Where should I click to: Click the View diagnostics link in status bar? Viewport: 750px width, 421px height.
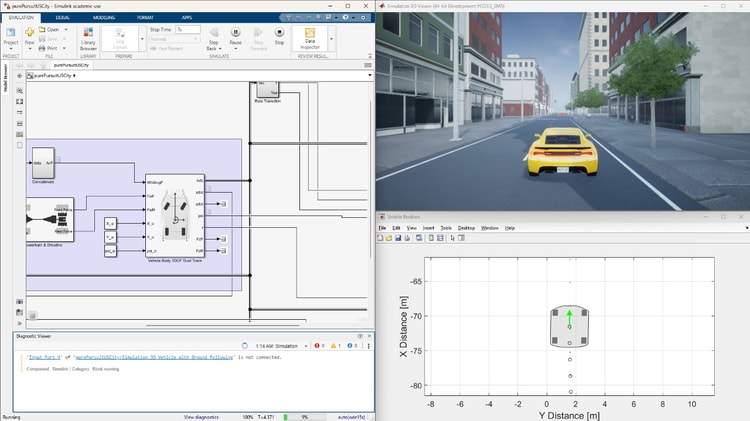[x=203, y=417]
